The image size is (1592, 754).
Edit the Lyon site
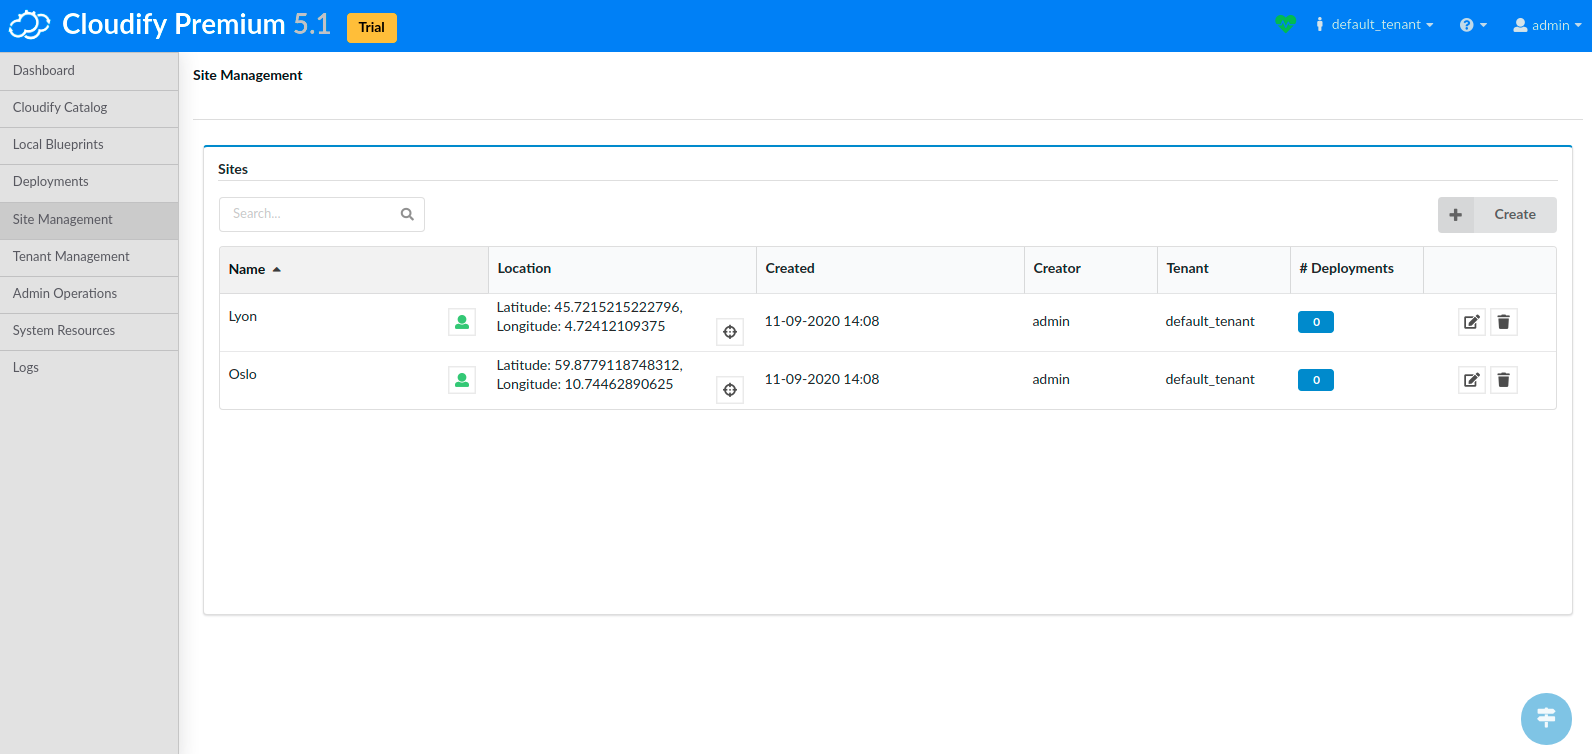click(x=1472, y=322)
